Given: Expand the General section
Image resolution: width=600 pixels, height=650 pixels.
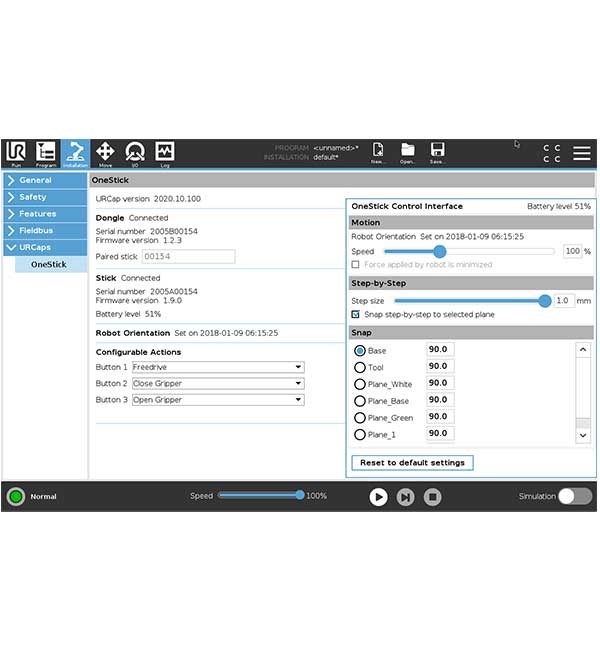Looking at the screenshot, I should [x=46, y=180].
